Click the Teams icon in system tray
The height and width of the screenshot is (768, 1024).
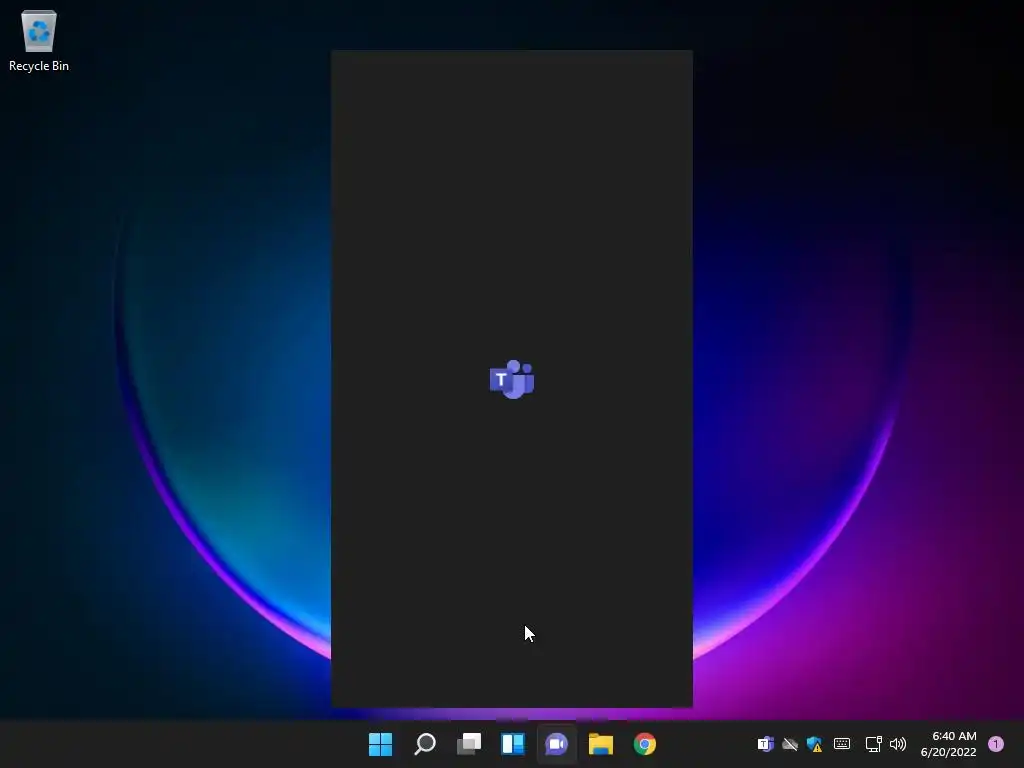pos(765,744)
